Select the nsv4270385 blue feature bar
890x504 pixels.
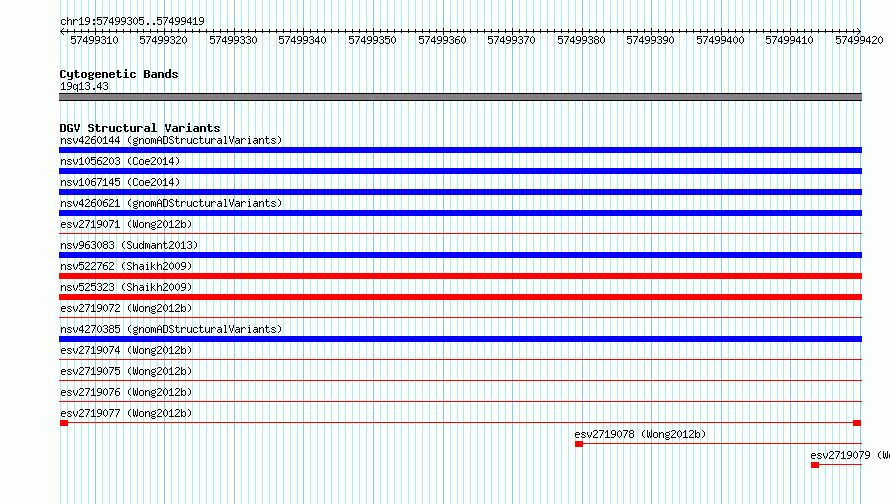coord(460,339)
